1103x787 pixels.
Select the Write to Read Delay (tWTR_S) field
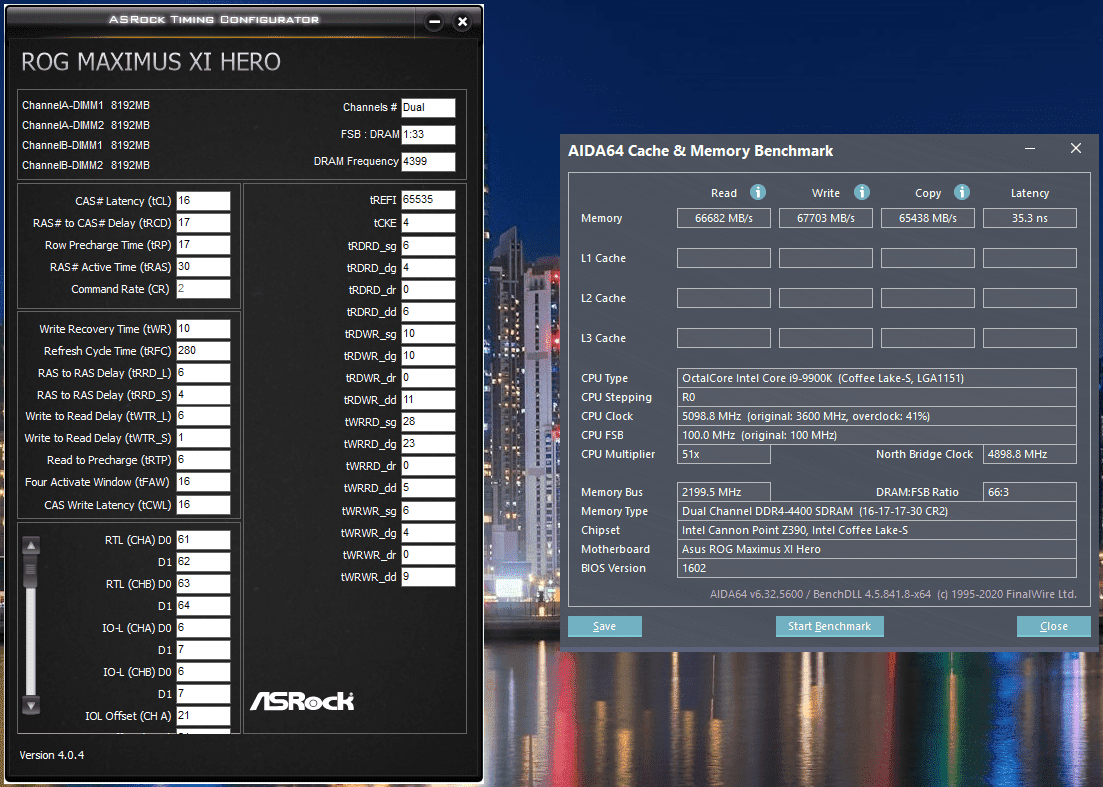click(x=203, y=438)
